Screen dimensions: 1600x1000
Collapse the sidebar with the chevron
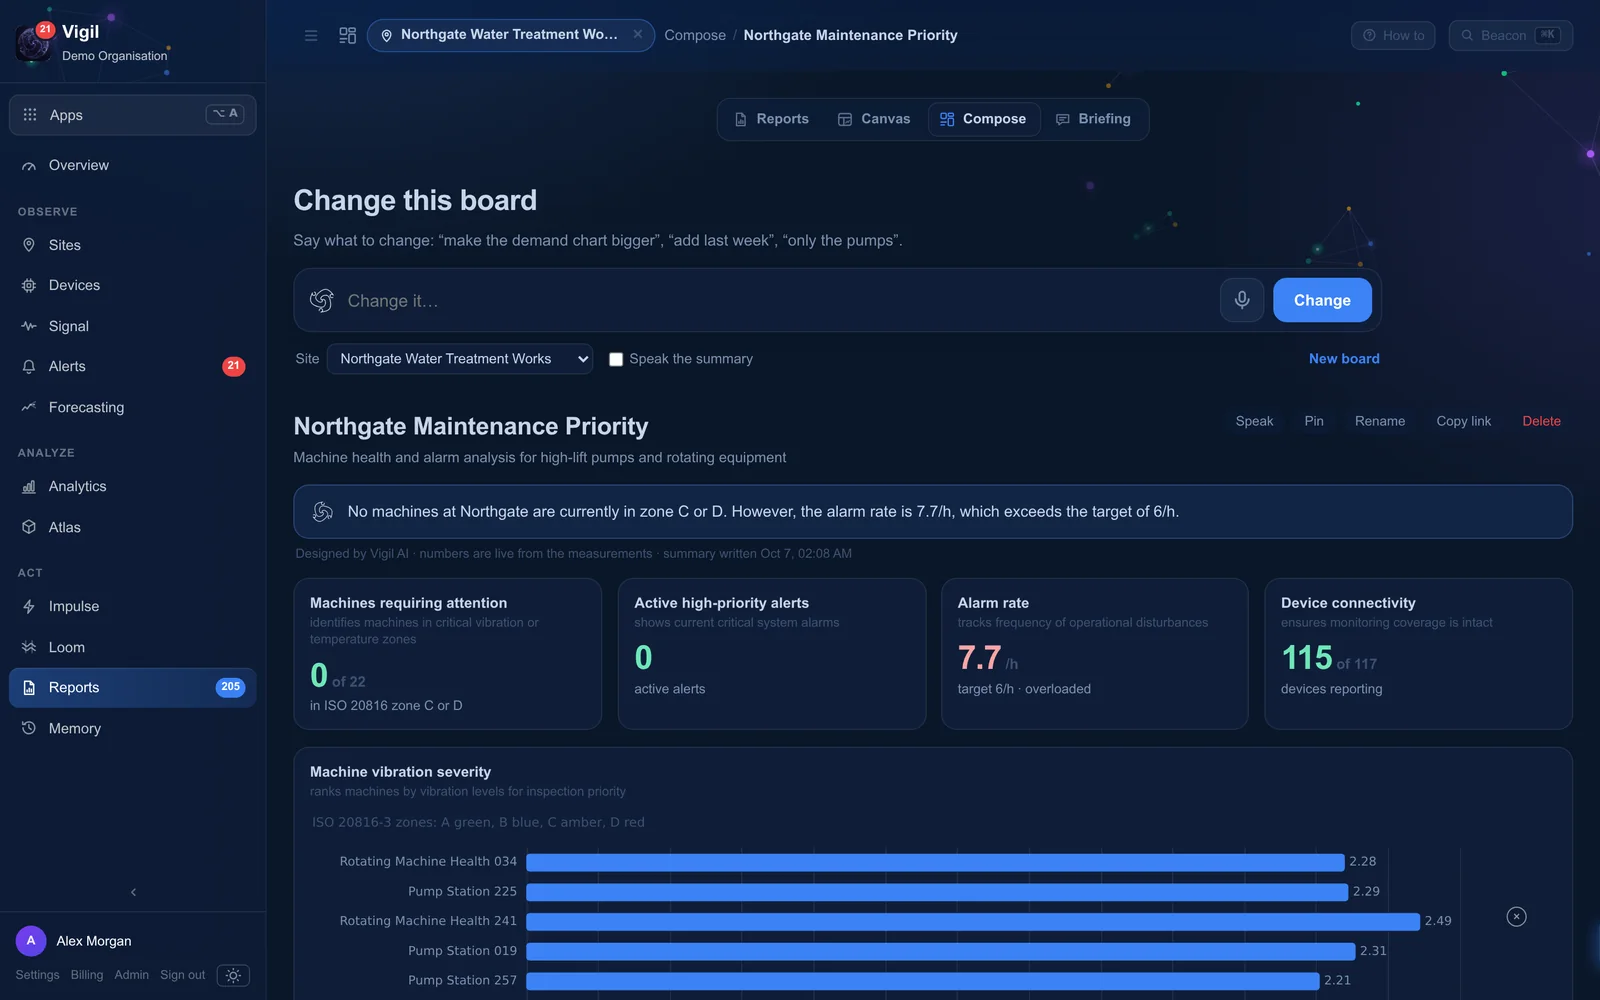(x=133, y=892)
